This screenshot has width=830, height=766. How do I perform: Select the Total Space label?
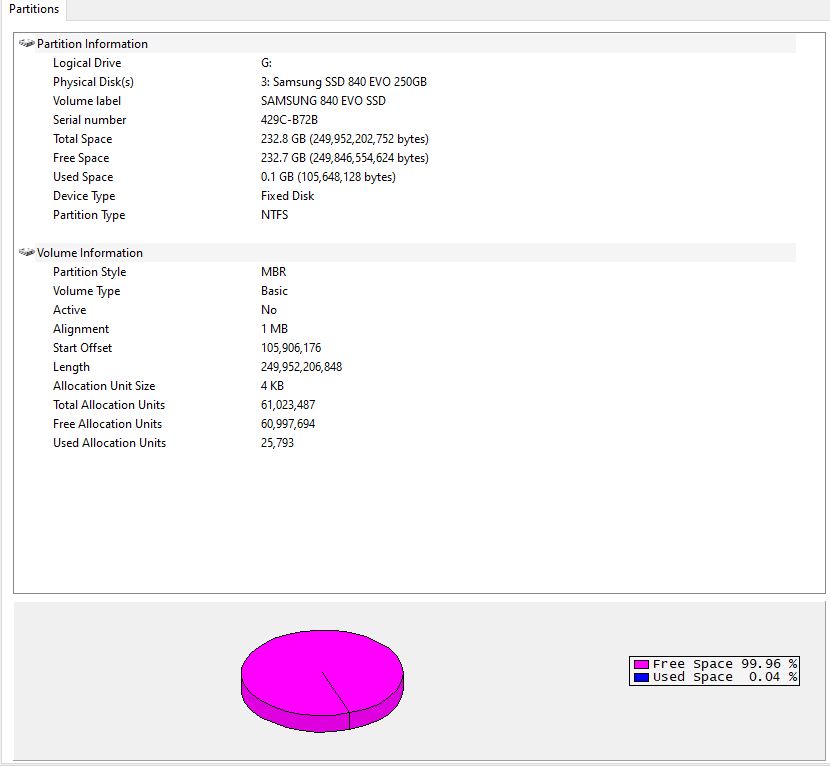click(x=83, y=139)
